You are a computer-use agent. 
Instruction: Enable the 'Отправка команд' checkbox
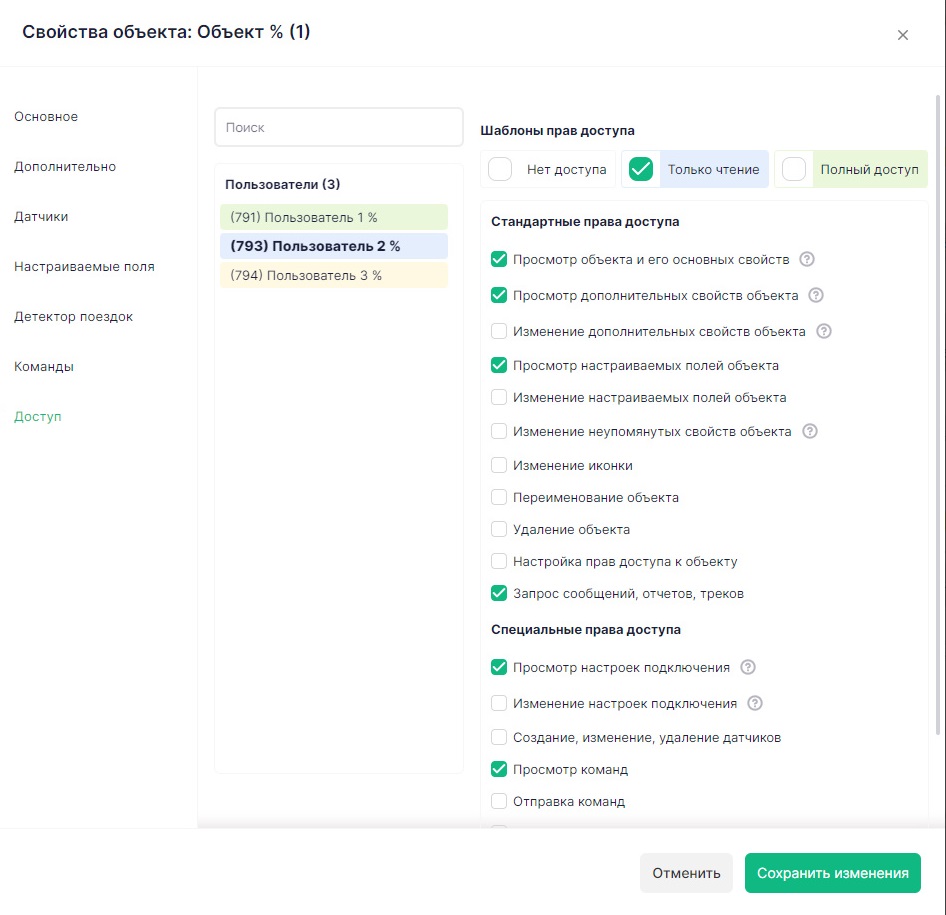point(499,801)
